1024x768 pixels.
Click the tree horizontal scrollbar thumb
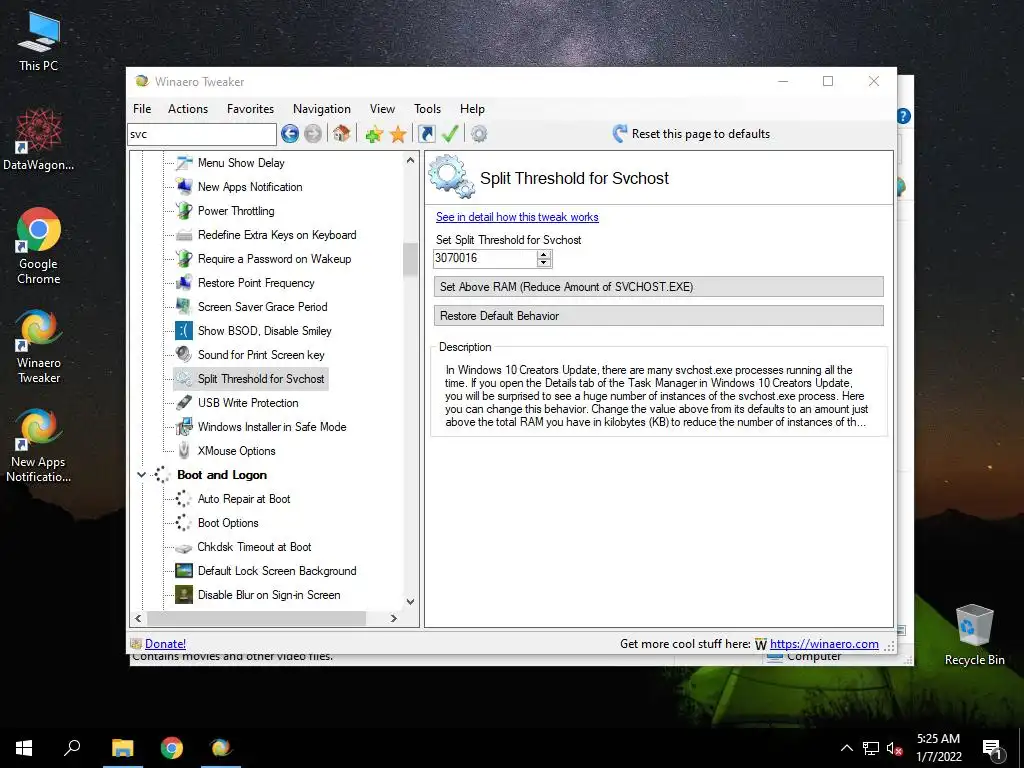click(256, 618)
